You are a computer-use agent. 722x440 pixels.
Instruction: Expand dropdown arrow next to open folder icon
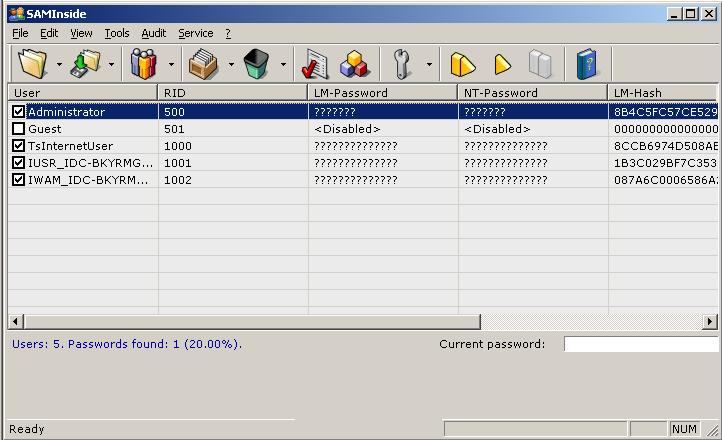59,64
